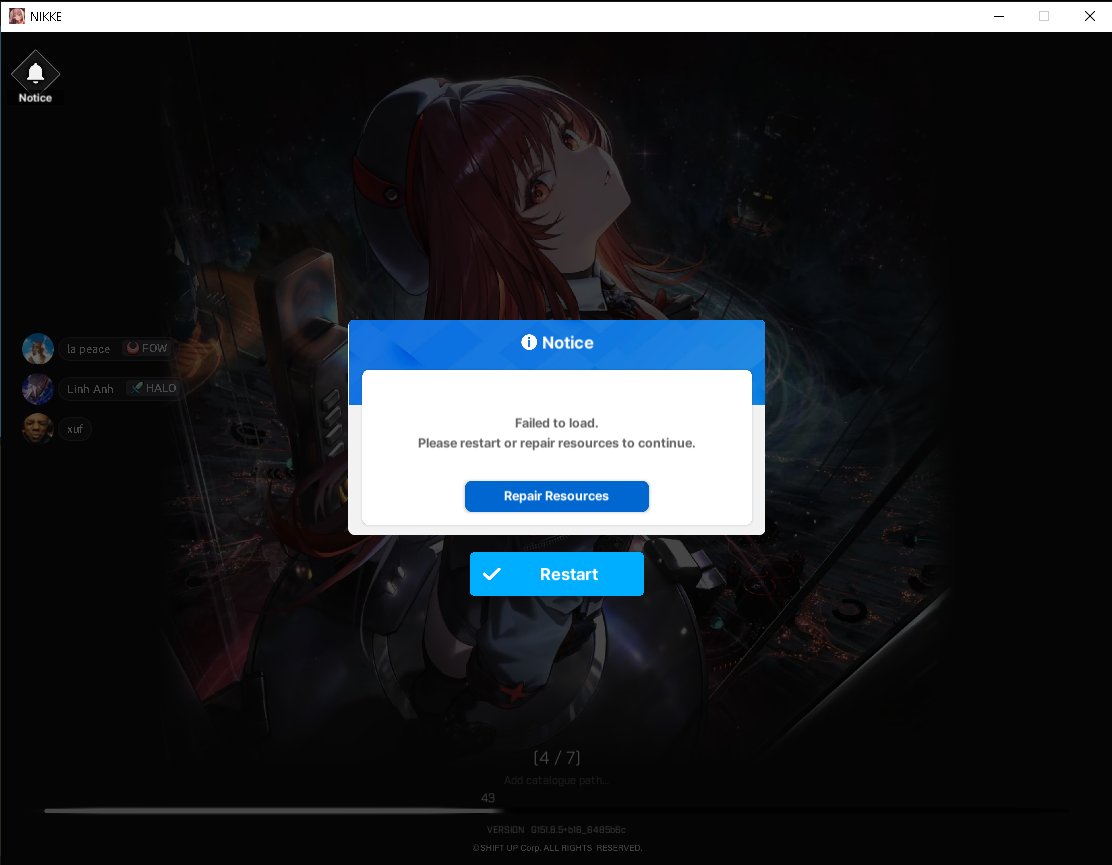Click la peace user avatar
Viewport: 1112px width, 865px height.
pos(38,349)
